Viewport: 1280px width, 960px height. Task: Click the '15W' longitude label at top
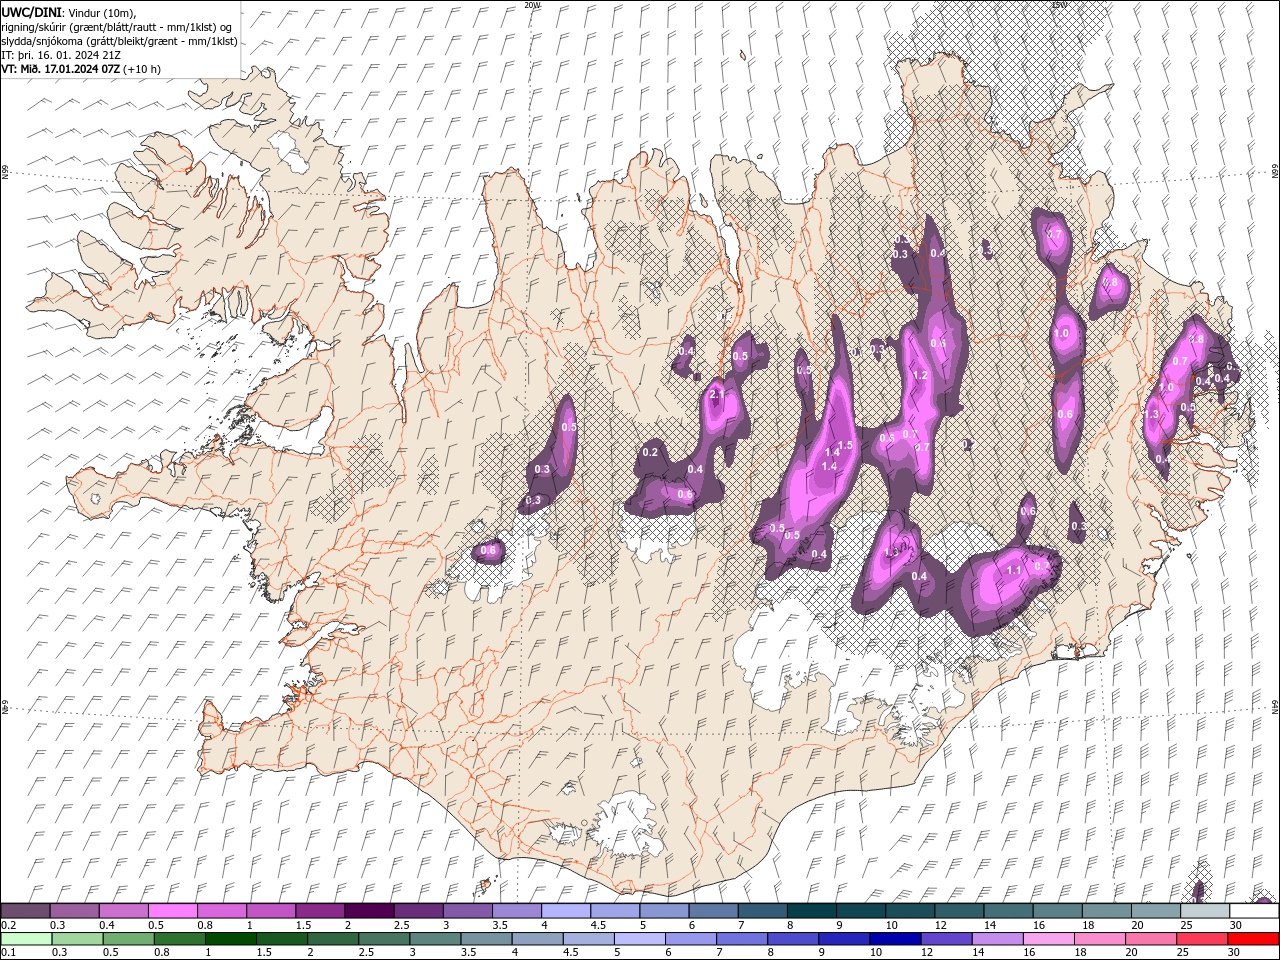pos(1059,5)
